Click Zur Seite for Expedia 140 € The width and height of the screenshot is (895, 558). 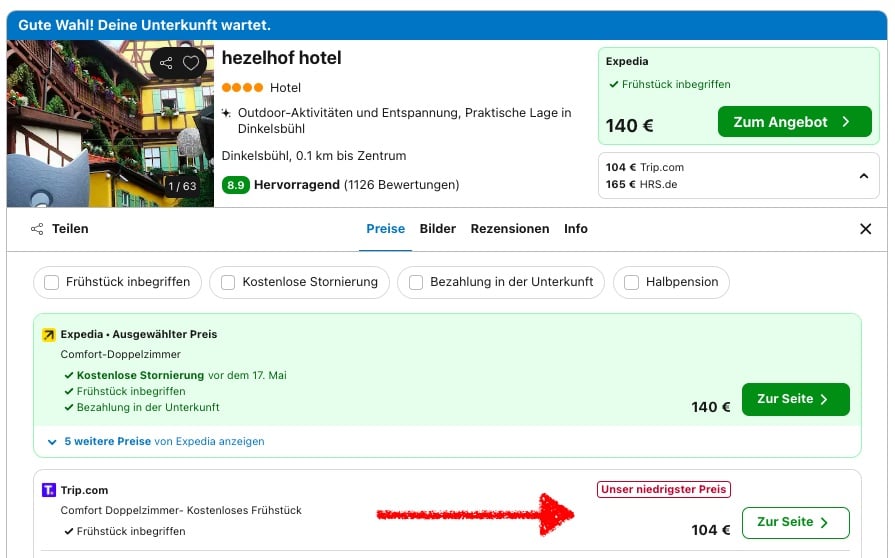pos(796,399)
